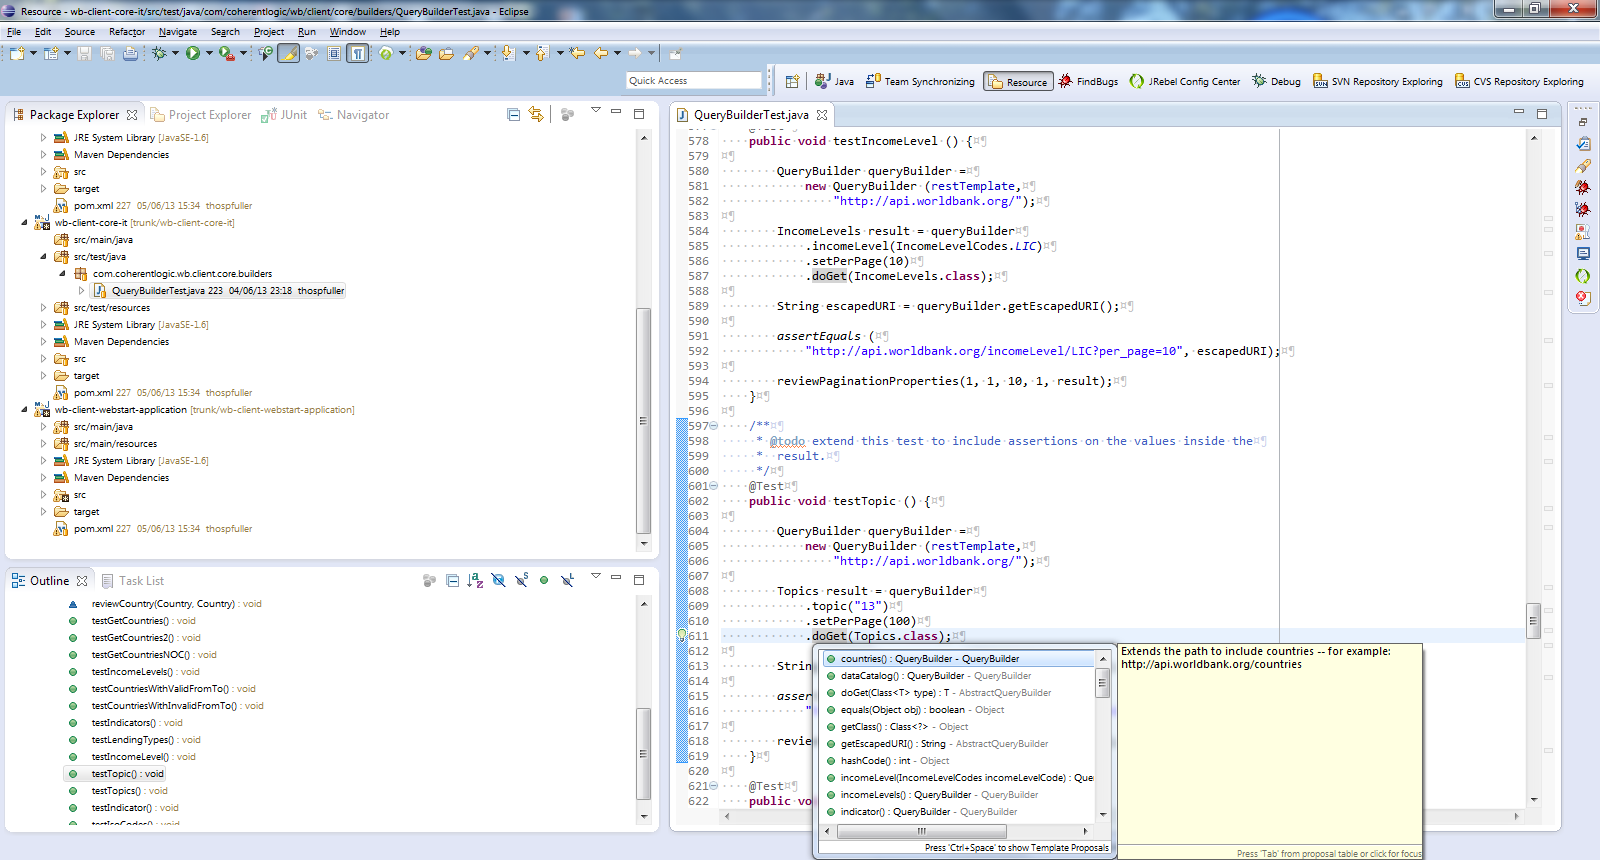The width and height of the screenshot is (1600, 860).
Task: Select the Debug perspective button
Action: pyautogui.click(x=1276, y=82)
